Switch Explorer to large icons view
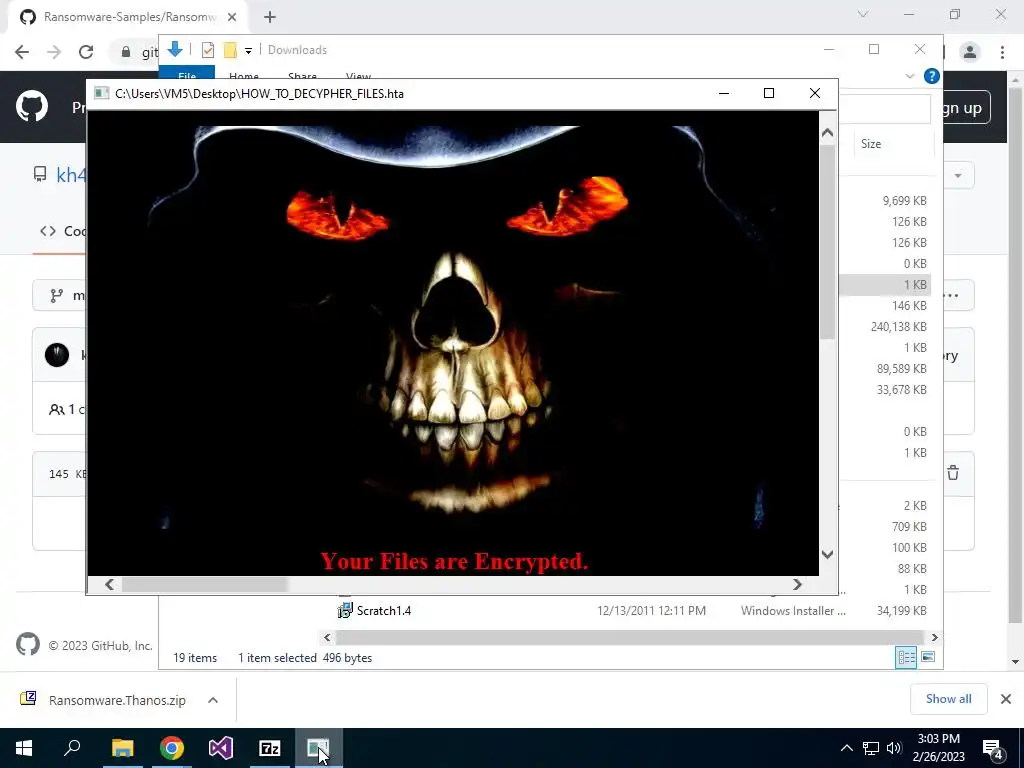1024x768 pixels. tap(928, 657)
